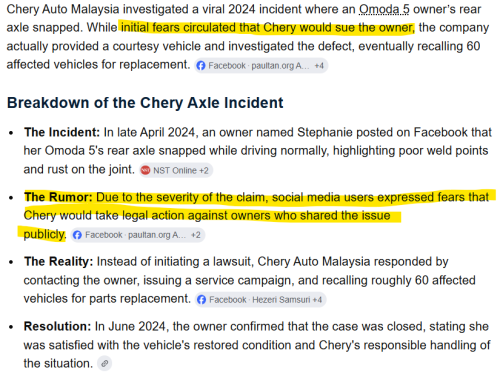Click the red NST Online icon
The height and width of the screenshot is (376, 500).
145,170
